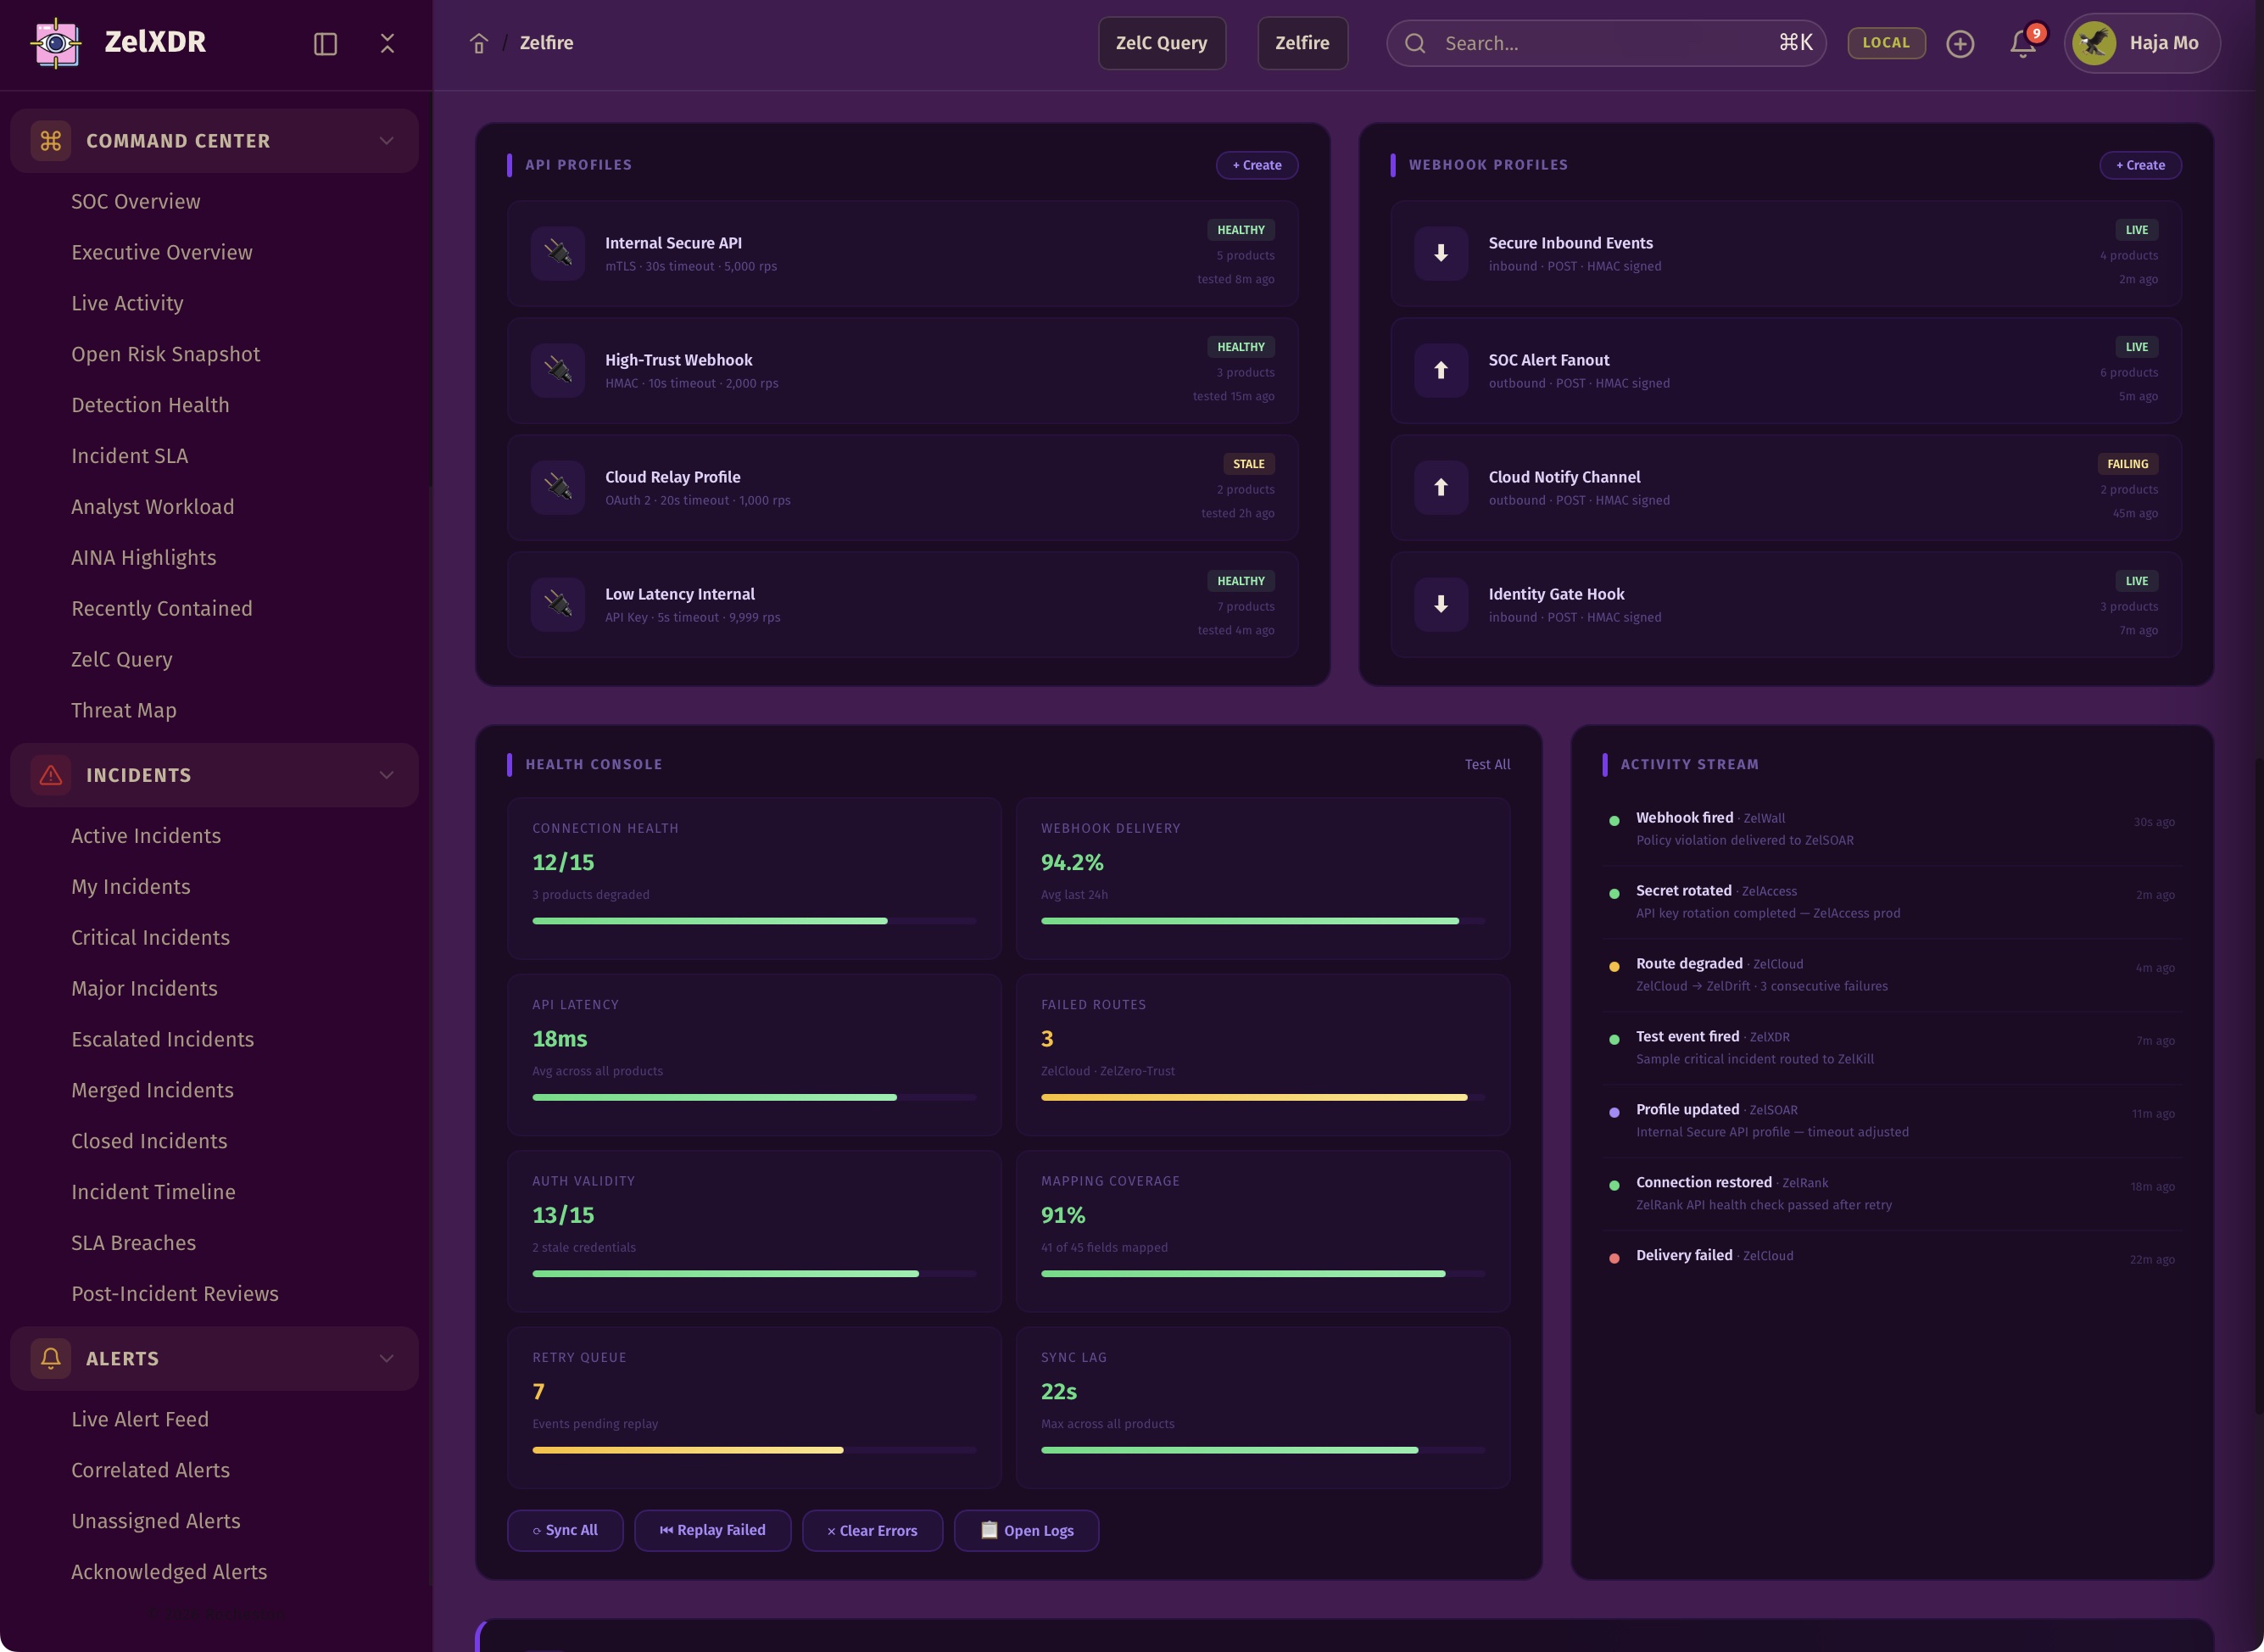Image resolution: width=2264 pixels, height=1652 pixels.
Task: Open notifications bell with badge
Action: 2023,43
